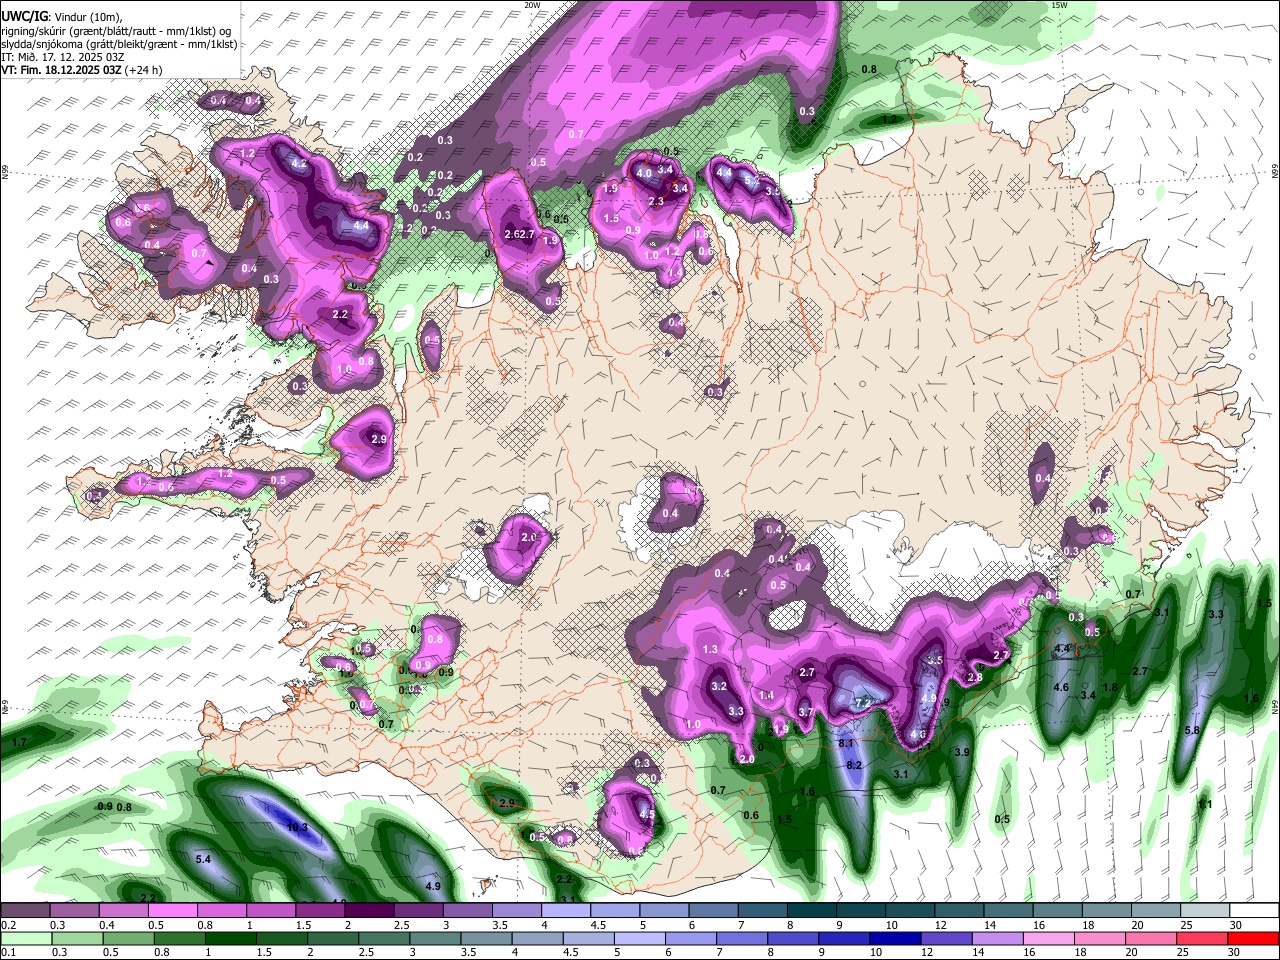The height and width of the screenshot is (960, 1280).
Task: Click the dark navy swatch between 10 and 12 in the rain legend
Action: click(895, 938)
